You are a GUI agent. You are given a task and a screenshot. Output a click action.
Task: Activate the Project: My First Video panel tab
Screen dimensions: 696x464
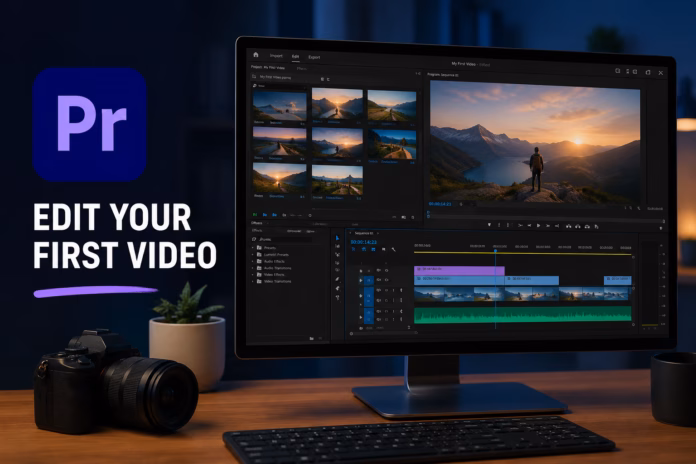268,67
